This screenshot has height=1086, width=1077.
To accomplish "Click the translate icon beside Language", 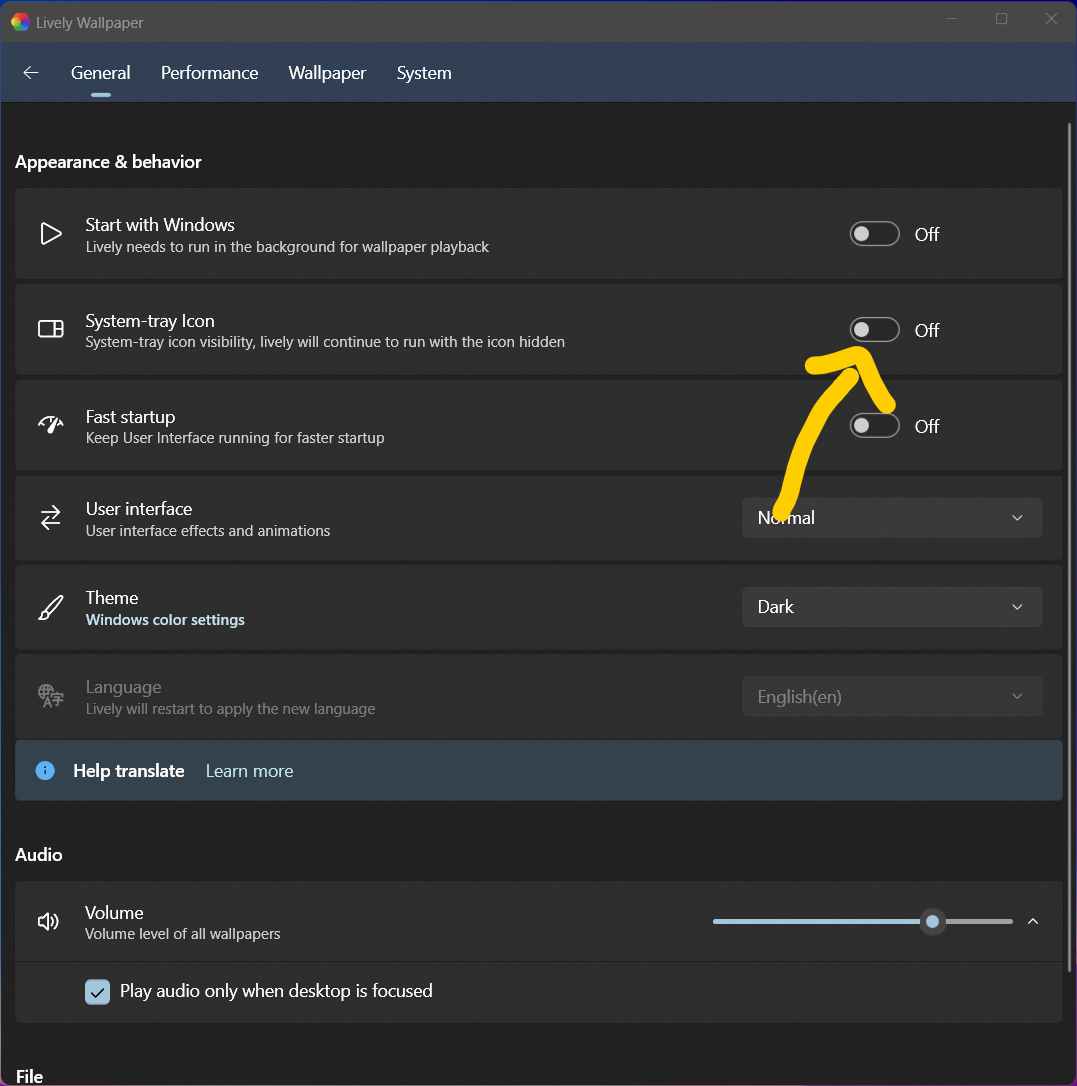I will click(51, 695).
